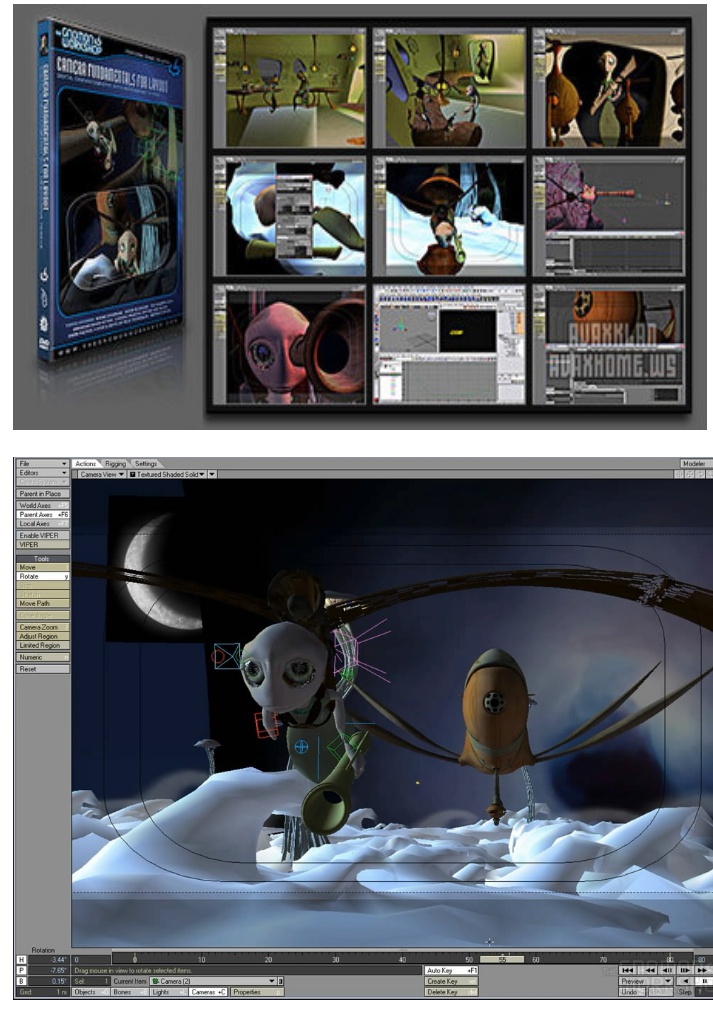713x1015 pixels.
Task: Click the top-left green room thumbnail
Action: 289,87
